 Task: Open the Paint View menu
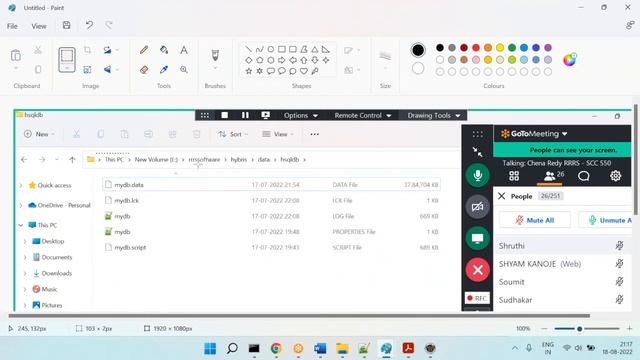39,26
